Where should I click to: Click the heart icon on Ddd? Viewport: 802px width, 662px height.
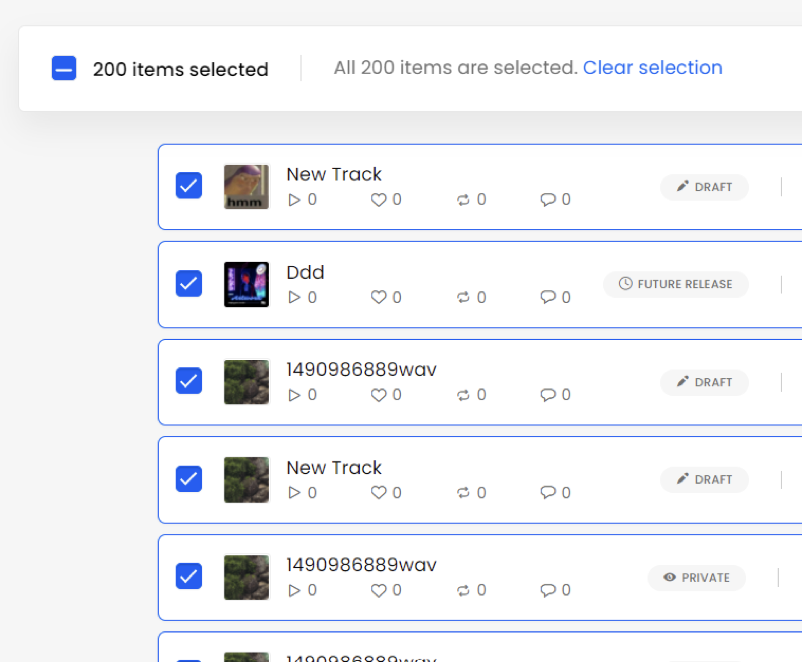pyautogui.click(x=378, y=297)
